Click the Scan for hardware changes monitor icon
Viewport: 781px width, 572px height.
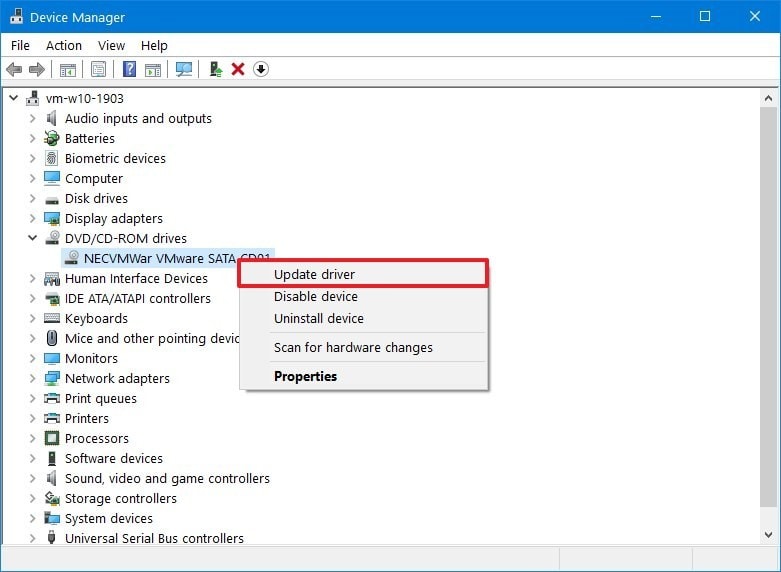[184, 69]
